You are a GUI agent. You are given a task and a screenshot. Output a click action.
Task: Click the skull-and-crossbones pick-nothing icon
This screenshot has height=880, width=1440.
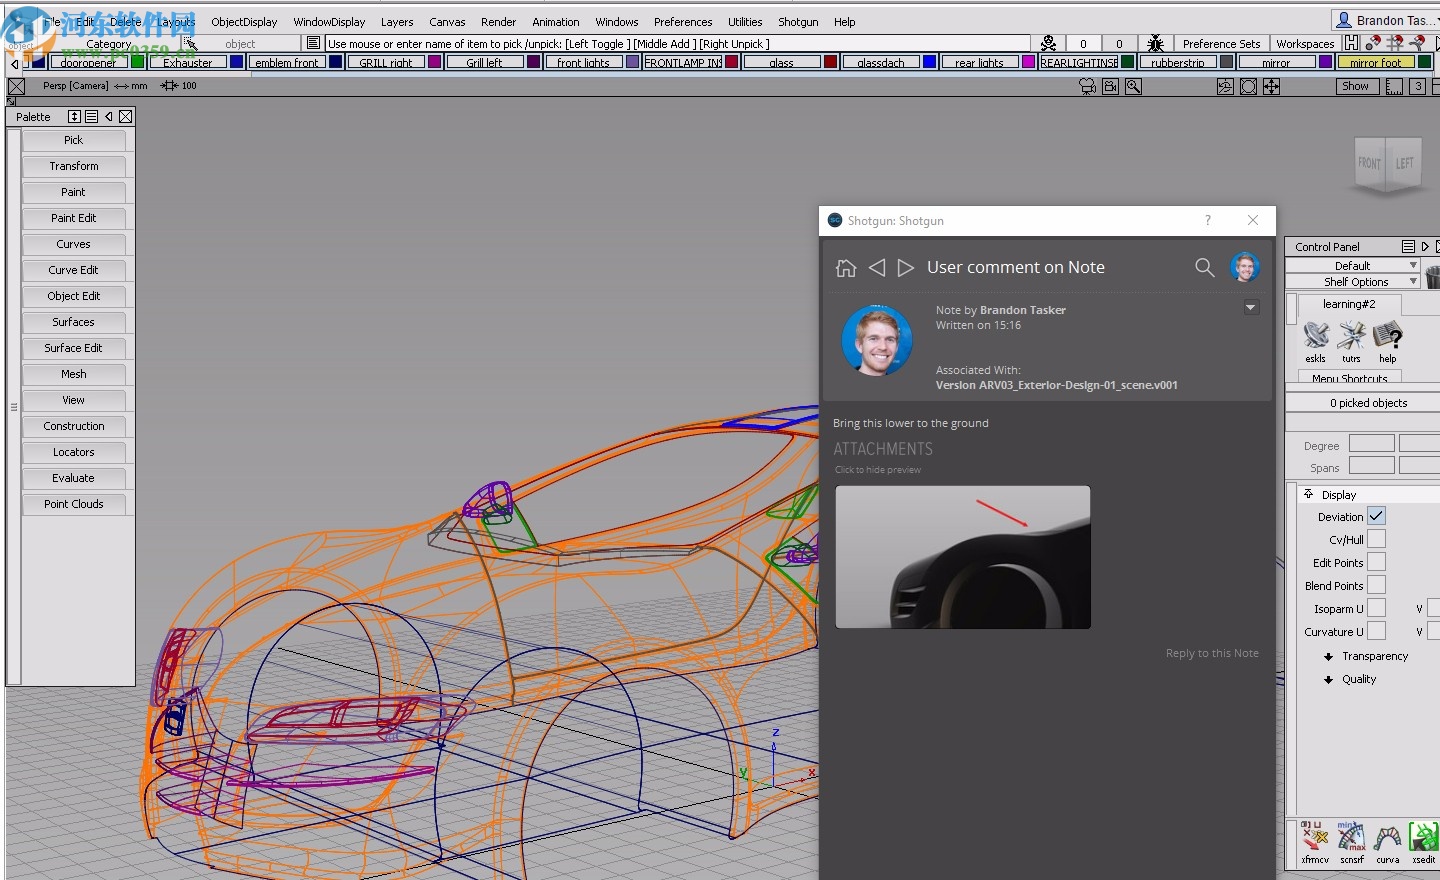pos(1048,43)
